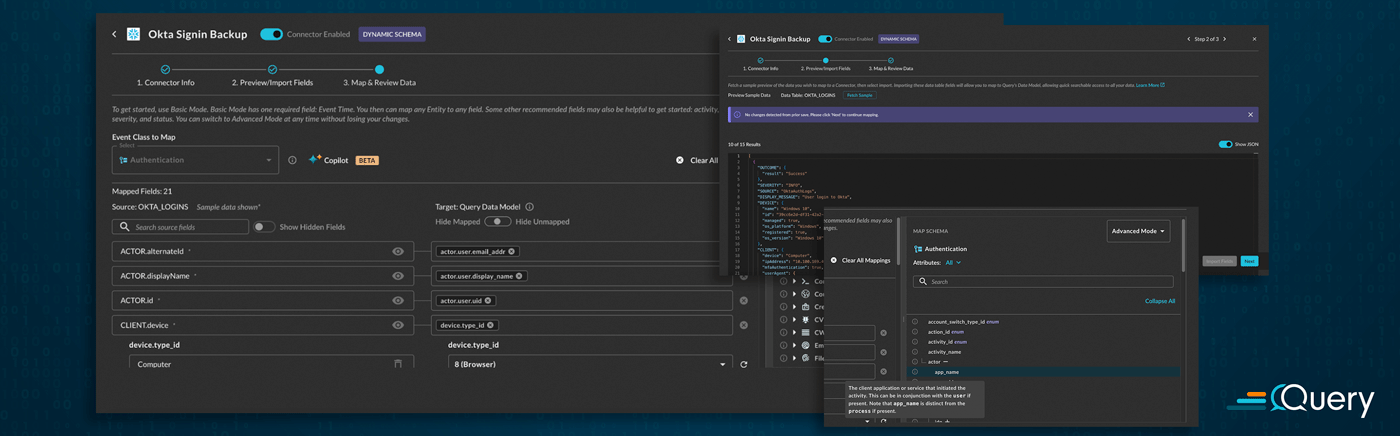1400x436 pixels.
Task: Remove actor.user.display_name chip via its x
Action: pyautogui.click(x=520, y=276)
